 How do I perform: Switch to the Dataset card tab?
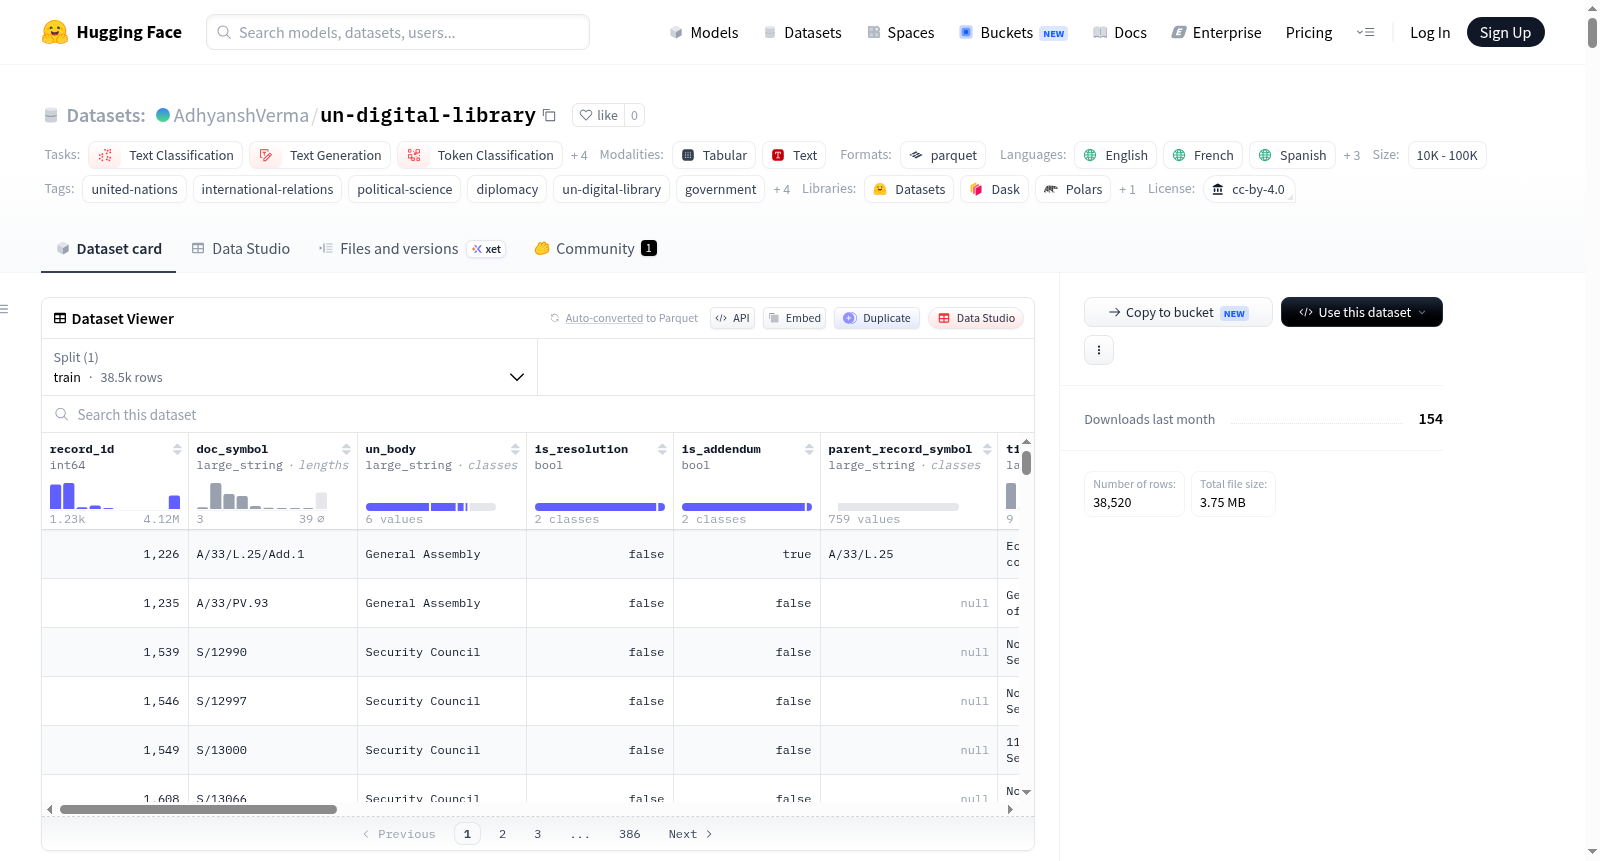coord(108,249)
